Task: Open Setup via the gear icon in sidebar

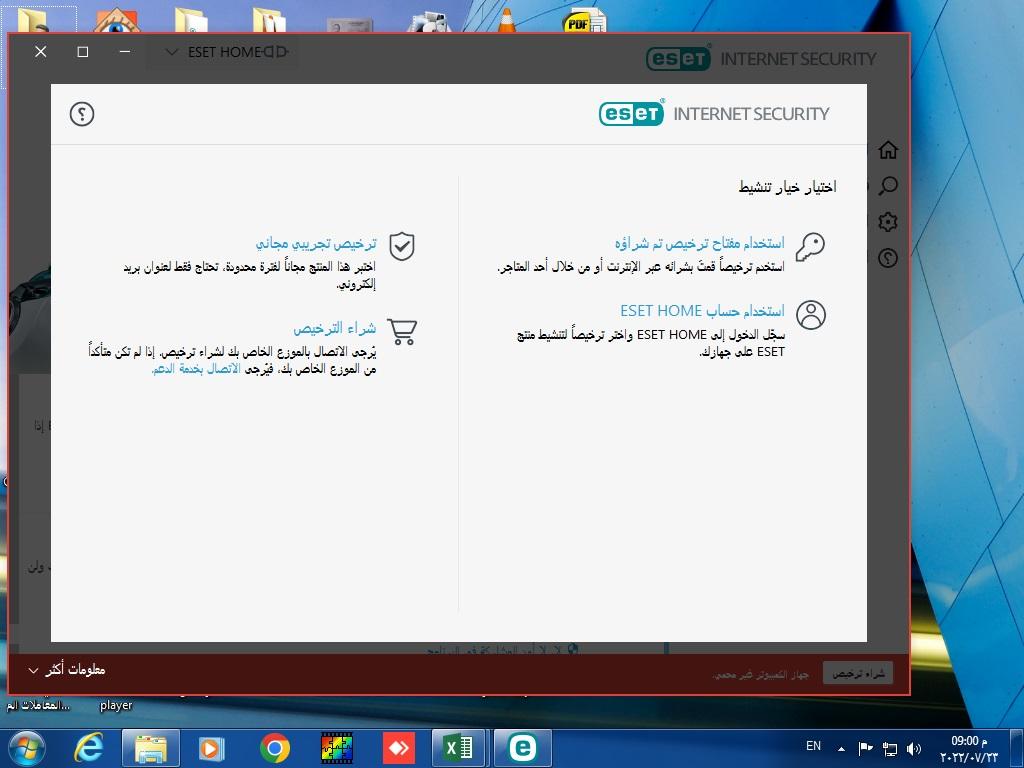Action: [x=888, y=222]
